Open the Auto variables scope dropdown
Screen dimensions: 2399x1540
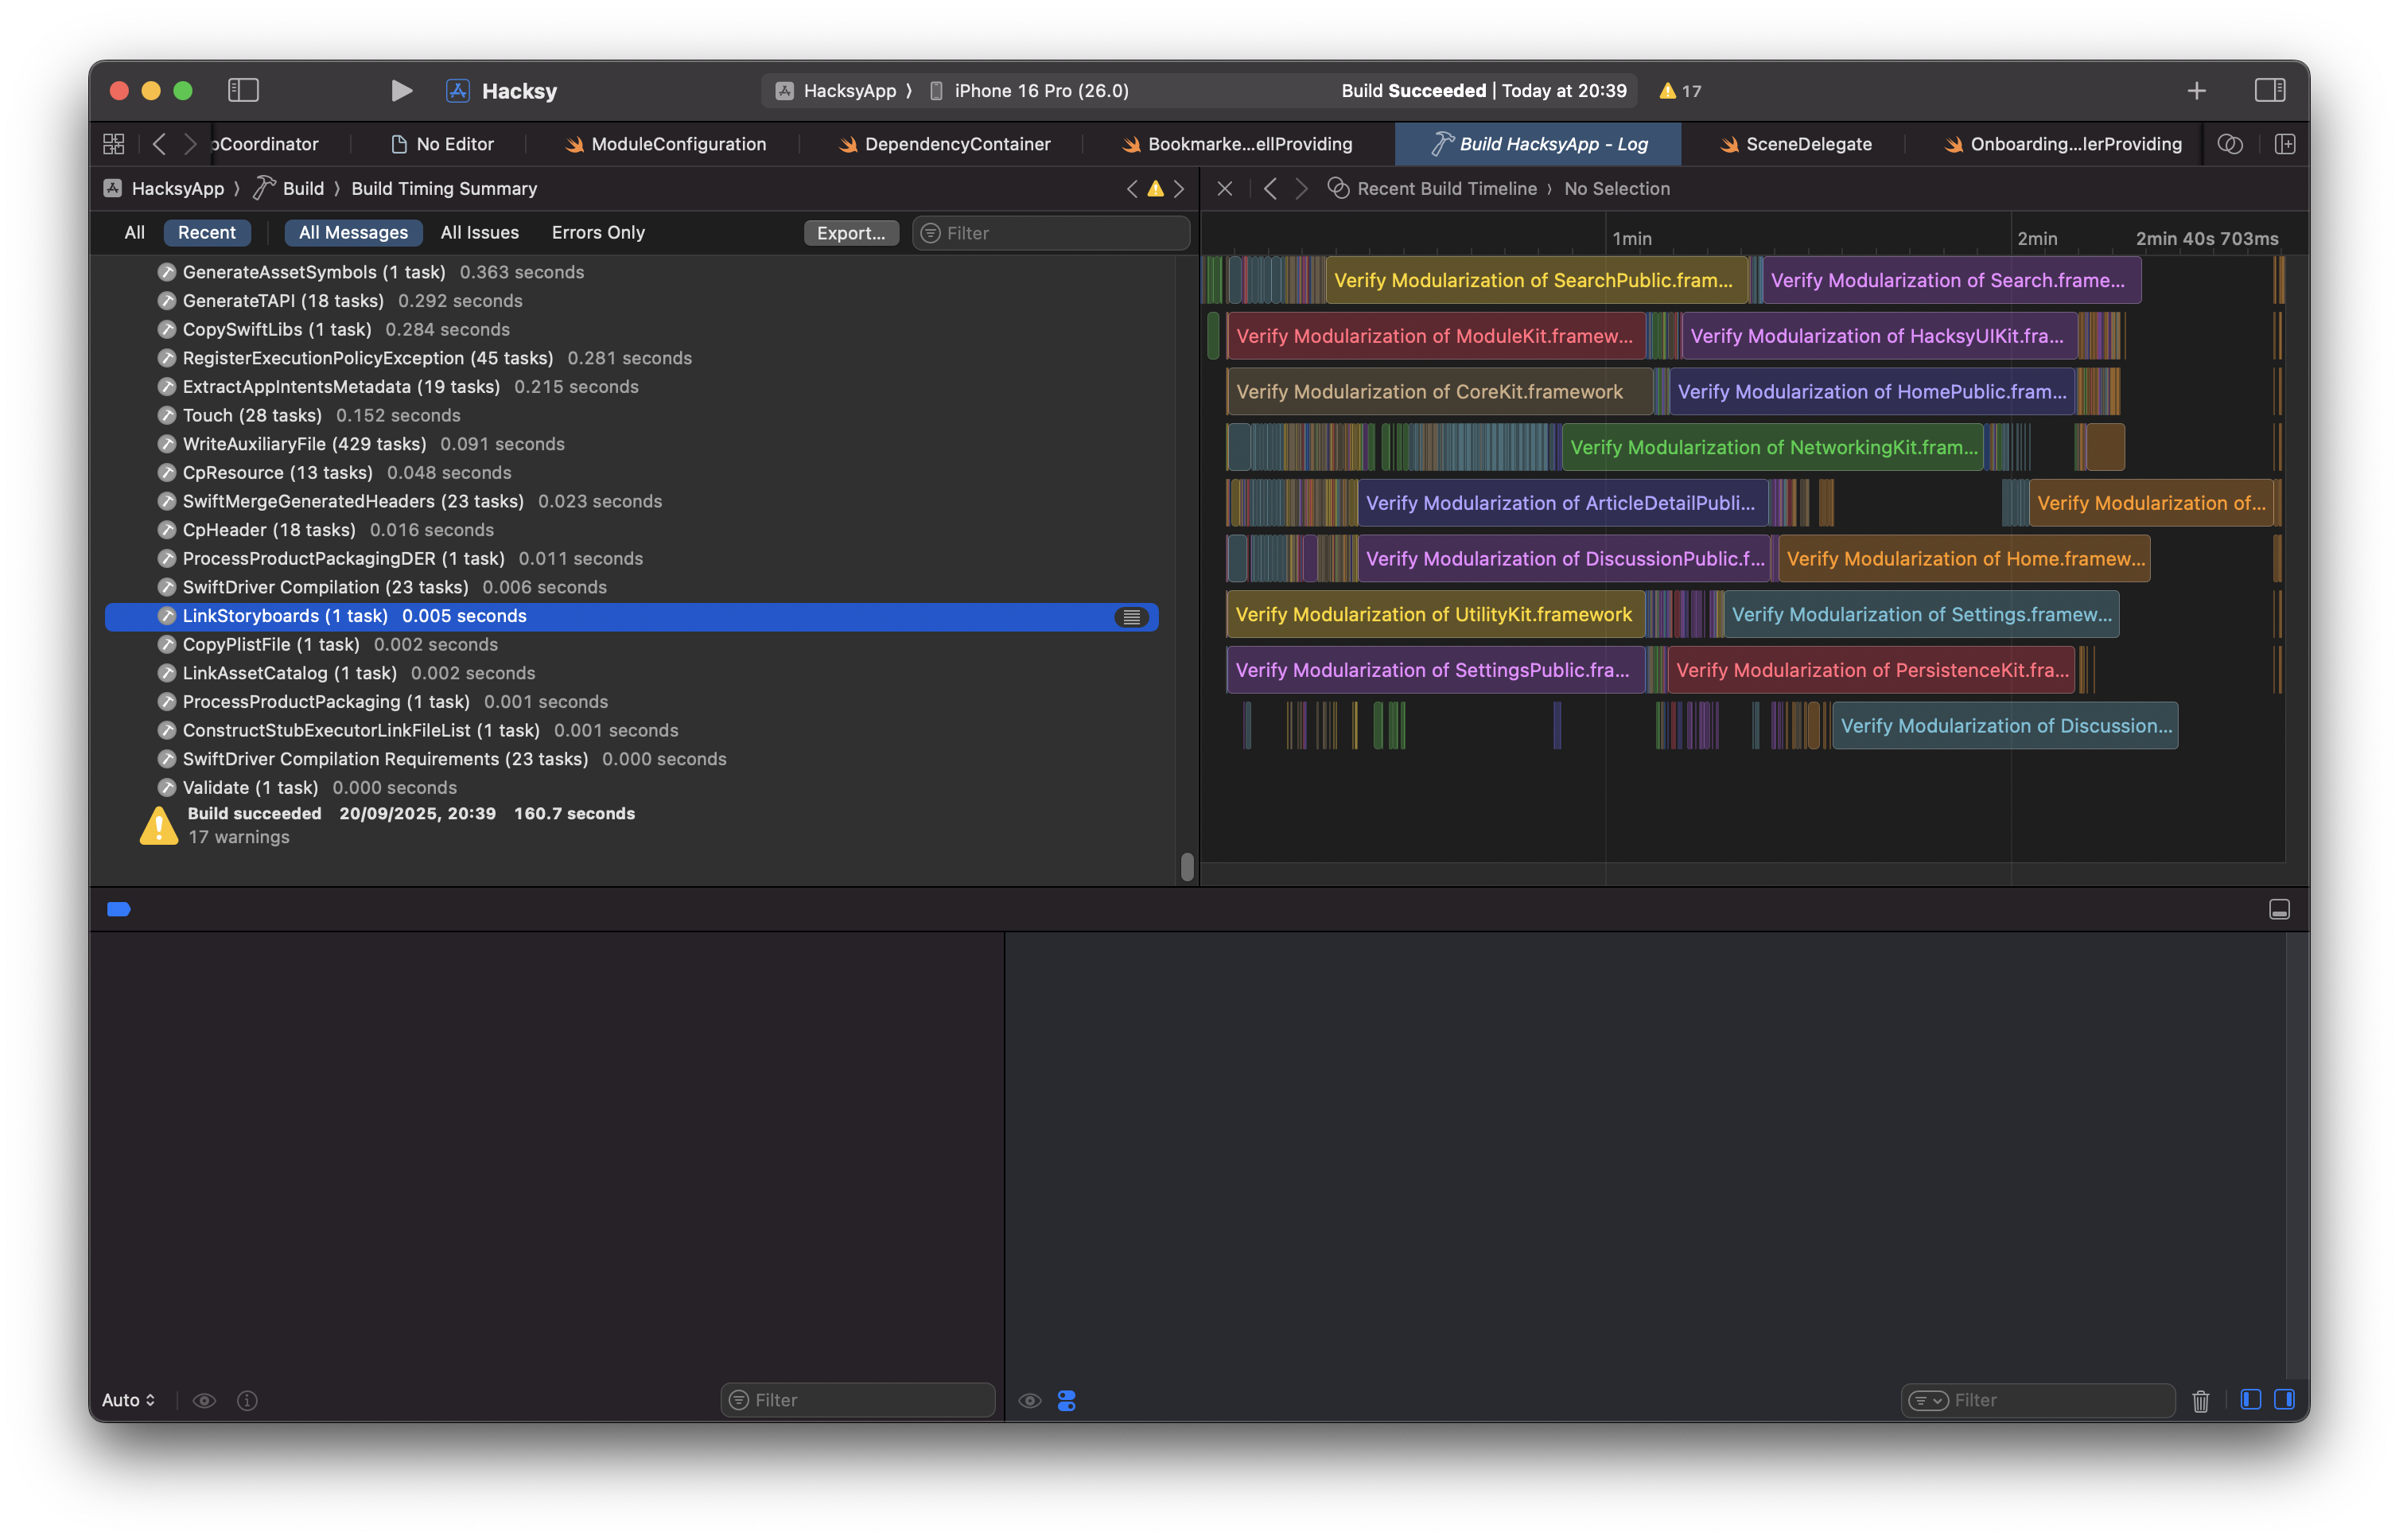[x=128, y=1400]
